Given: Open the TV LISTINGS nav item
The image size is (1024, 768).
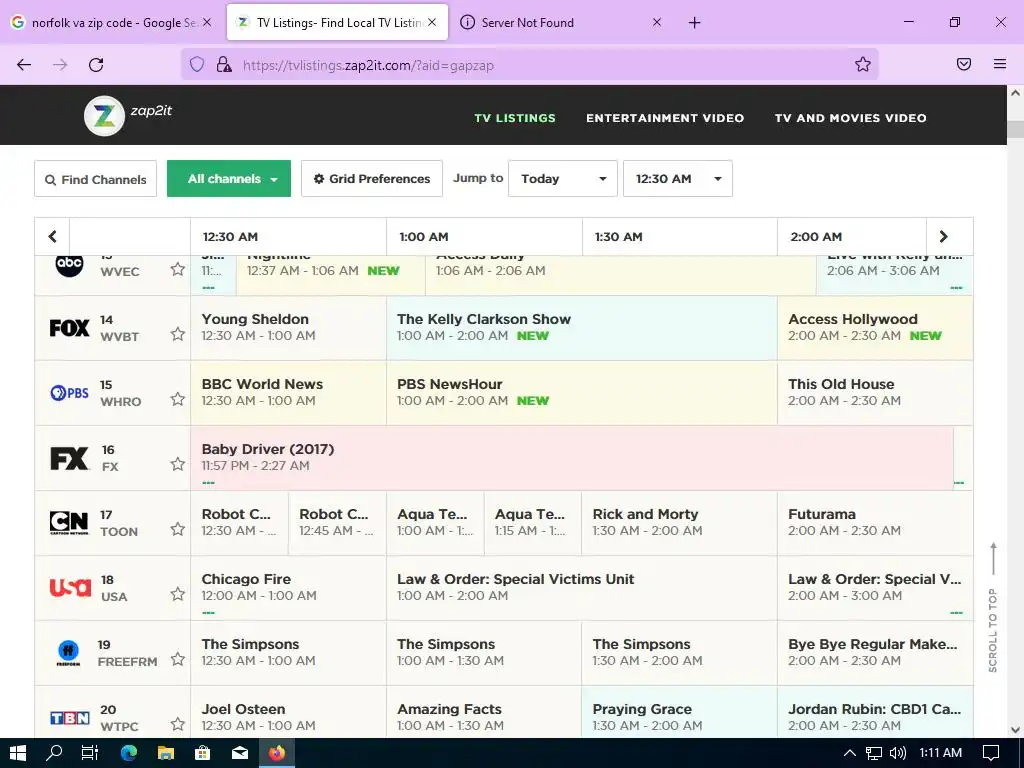Looking at the screenshot, I should (x=515, y=118).
